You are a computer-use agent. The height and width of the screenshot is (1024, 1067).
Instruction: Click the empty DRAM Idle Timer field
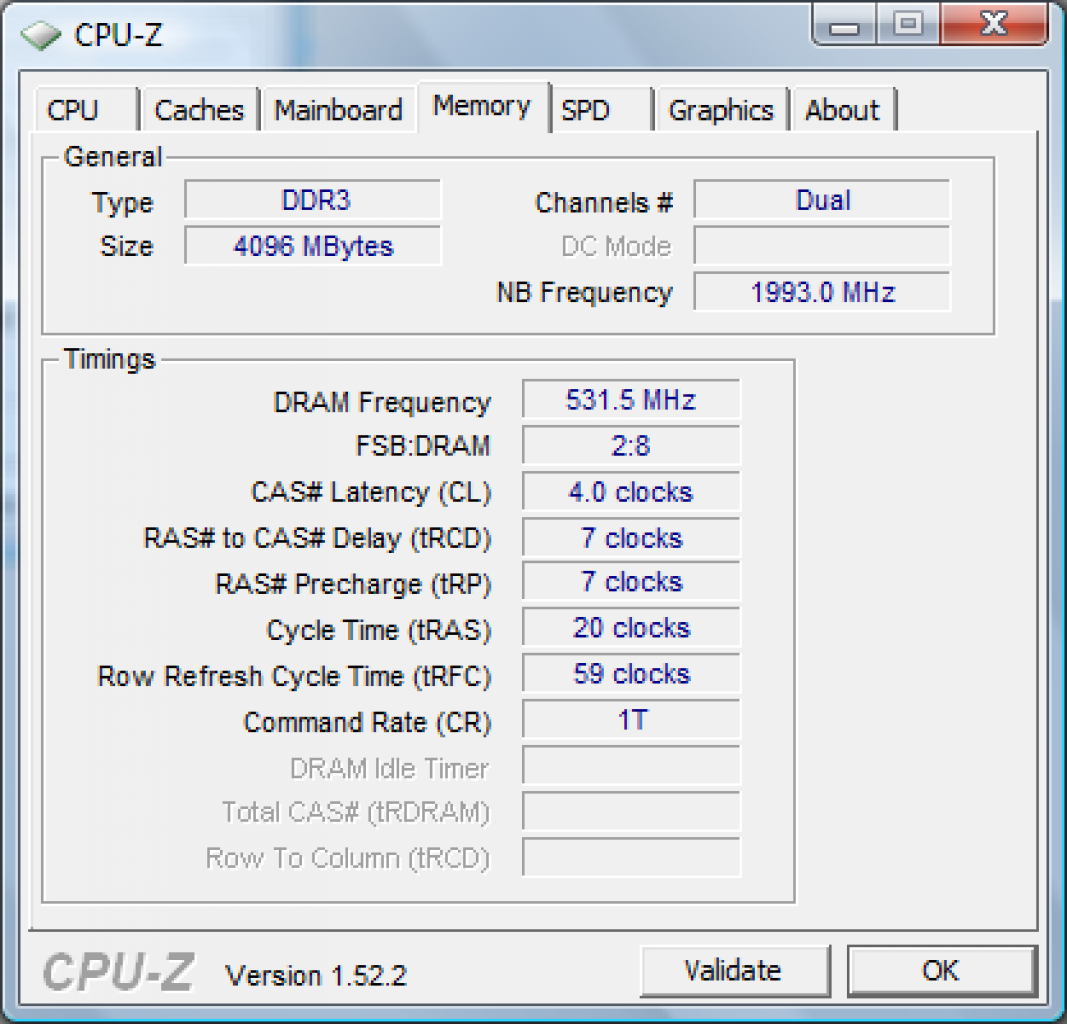[631, 766]
